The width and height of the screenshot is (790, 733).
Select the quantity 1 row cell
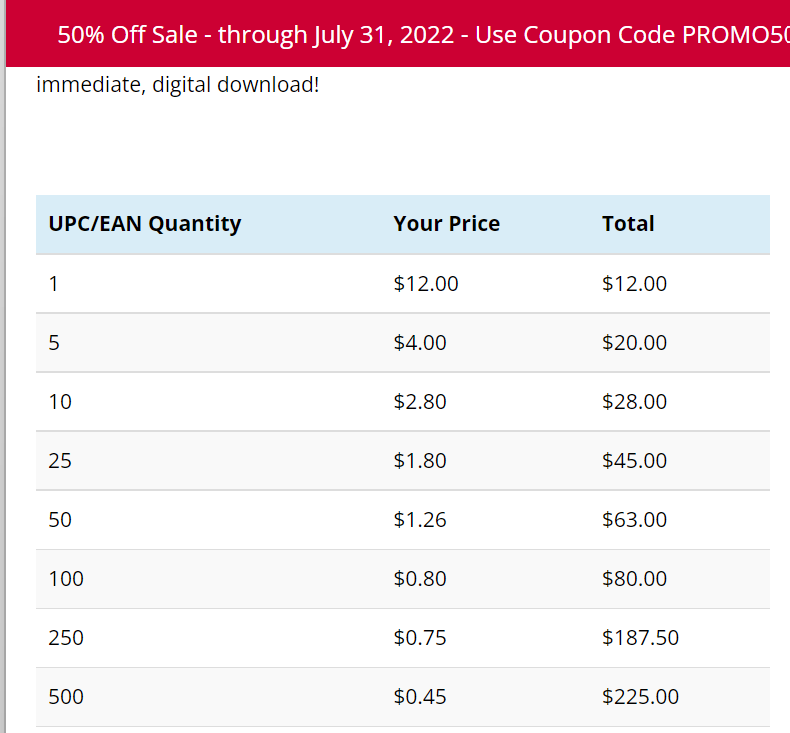(x=54, y=284)
